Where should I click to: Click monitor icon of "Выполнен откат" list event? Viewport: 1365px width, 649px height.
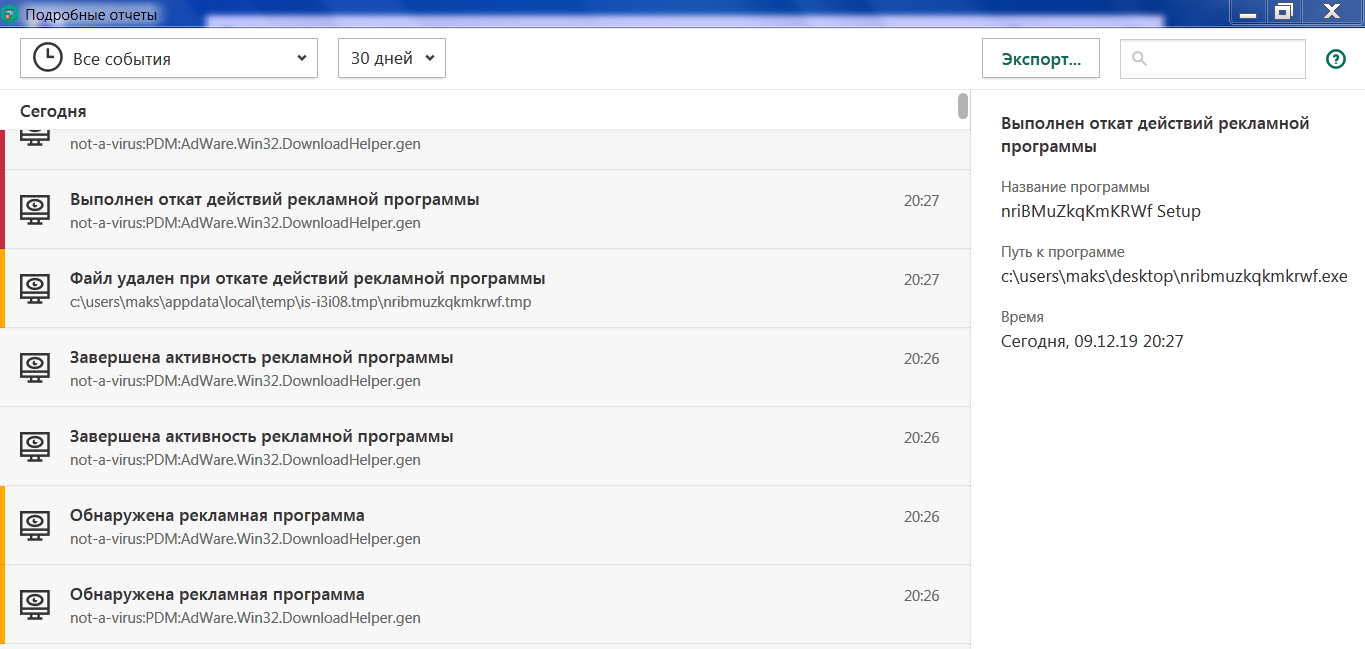[x=35, y=209]
